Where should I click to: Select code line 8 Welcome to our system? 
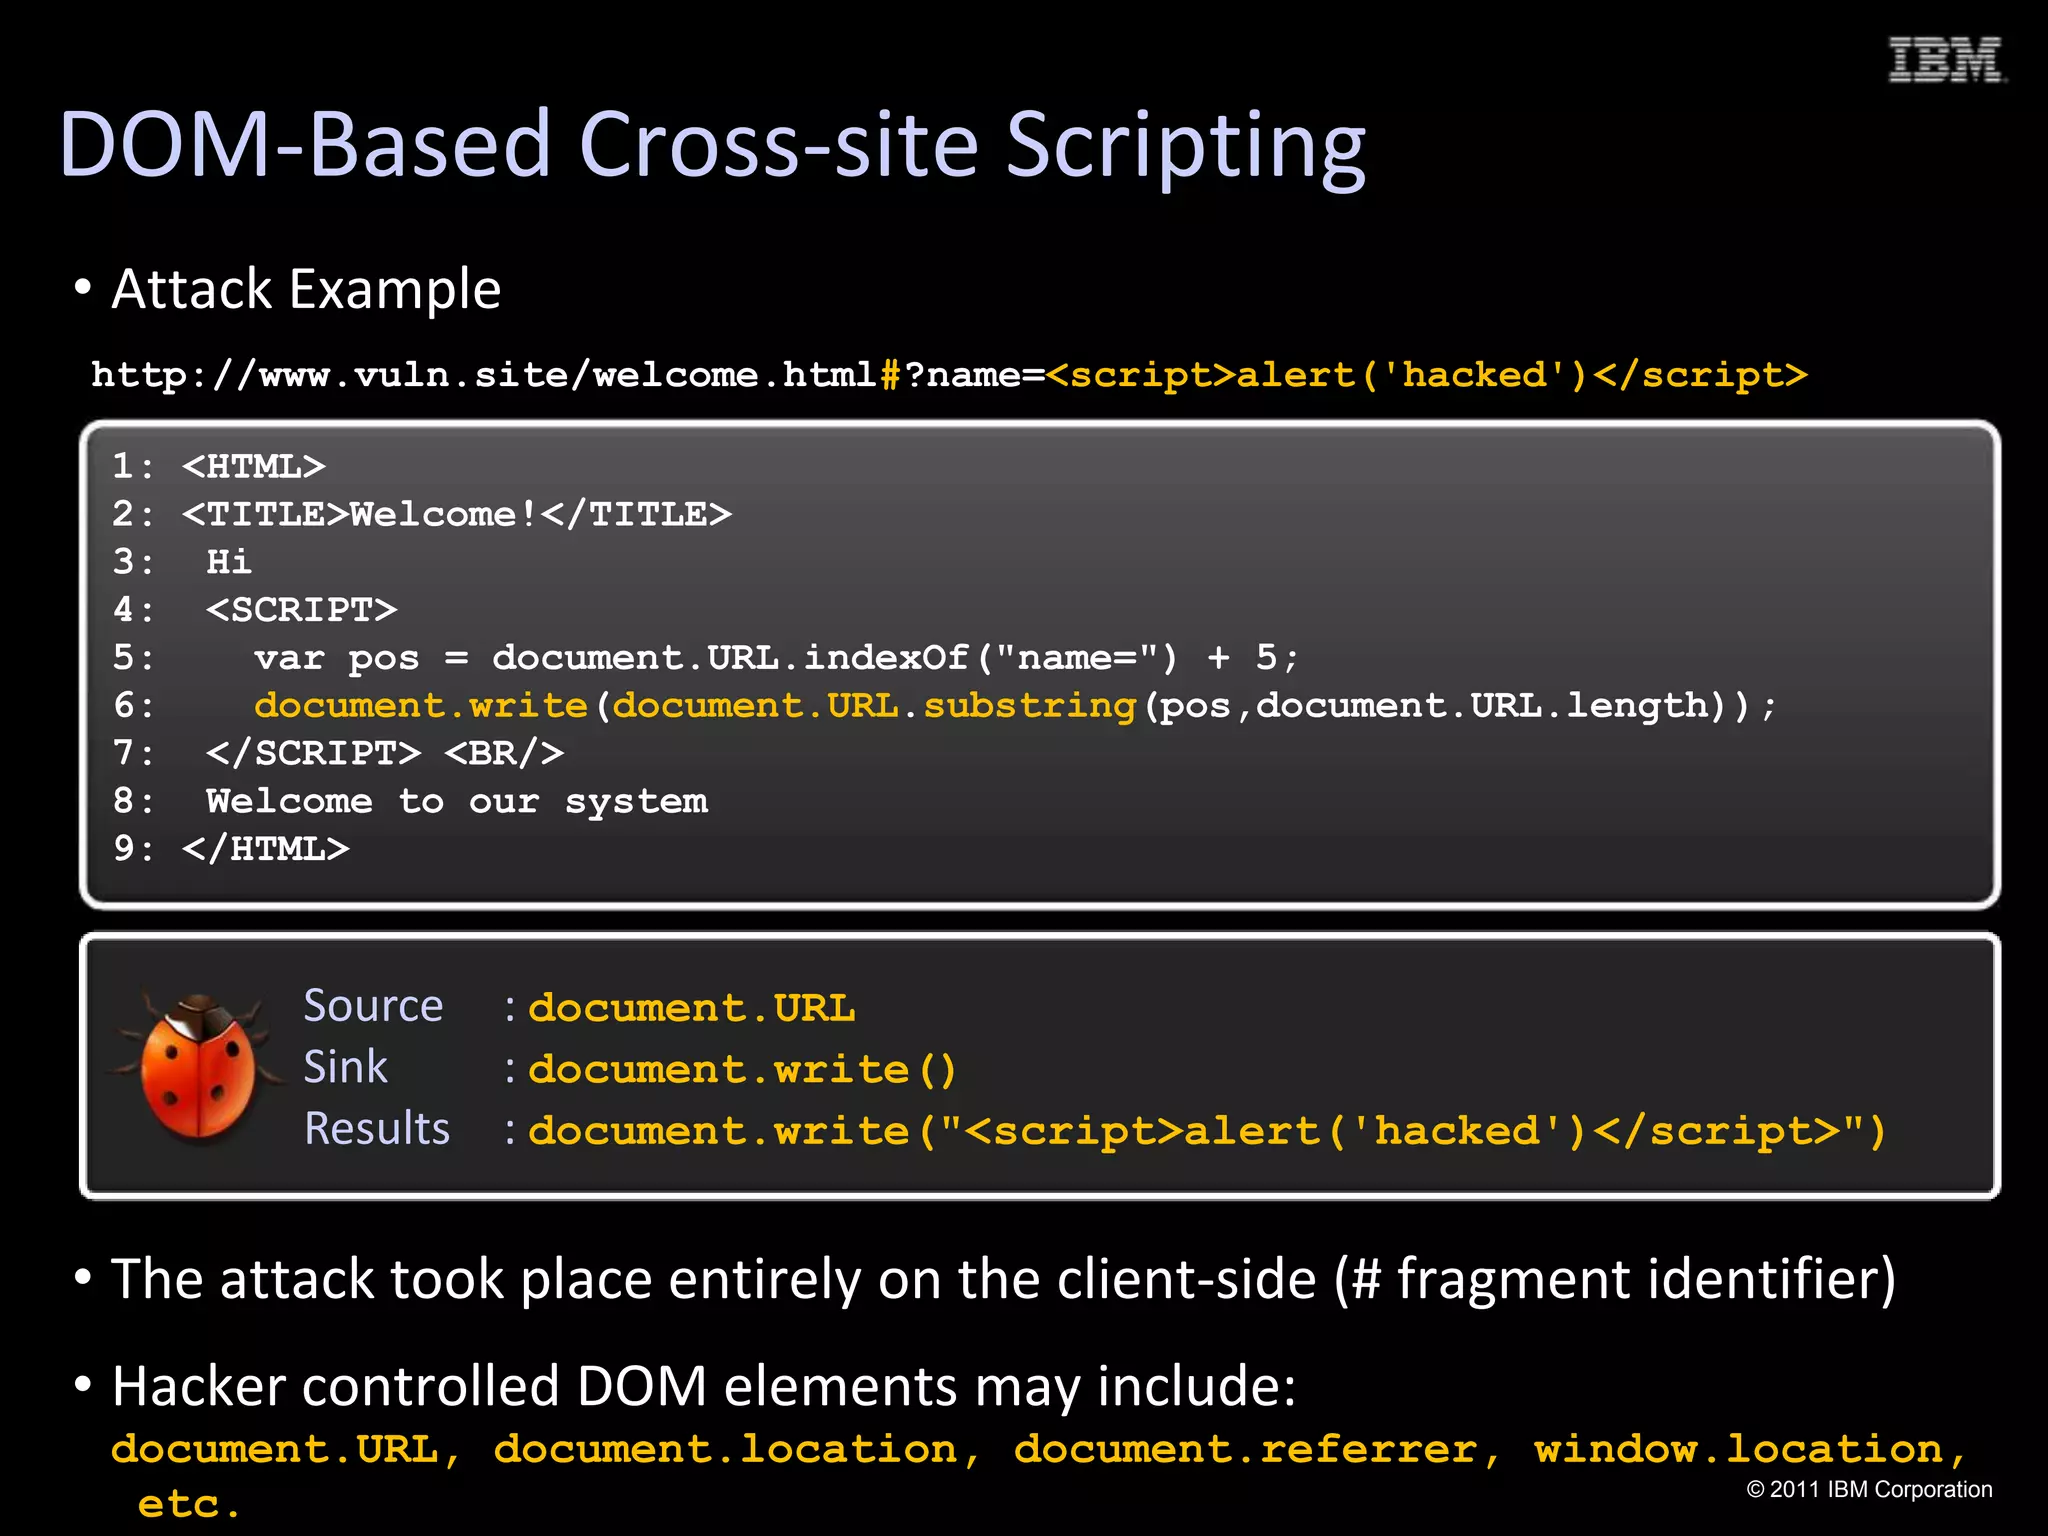[x=410, y=801]
